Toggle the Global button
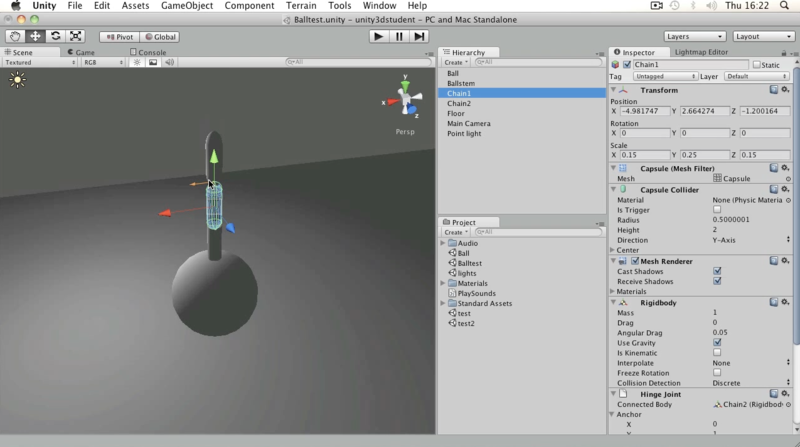800x447 pixels. (160, 37)
